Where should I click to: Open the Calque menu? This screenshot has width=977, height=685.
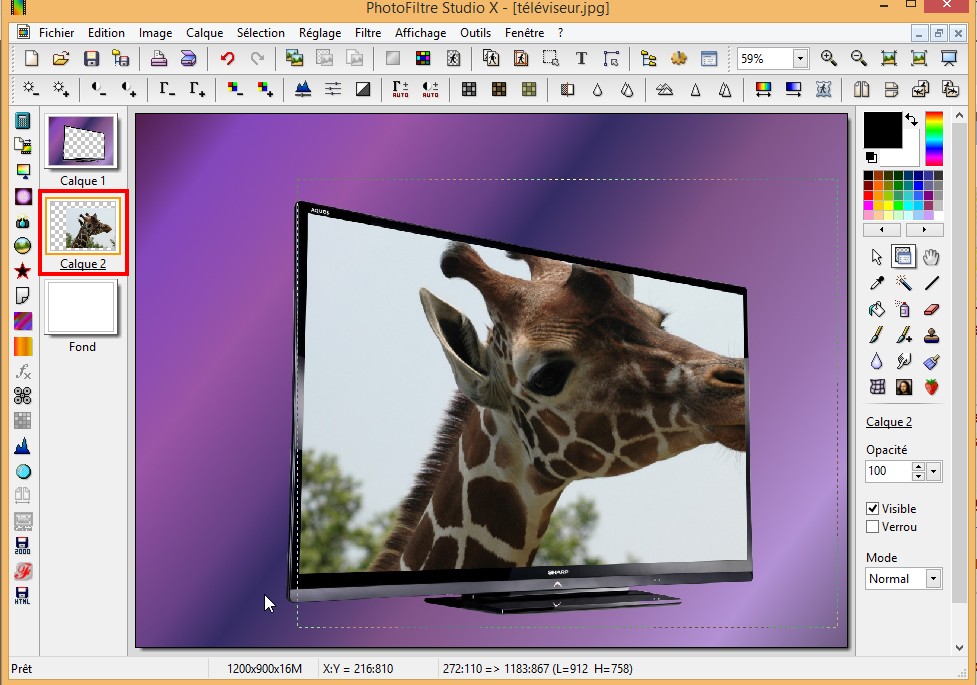point(204,33)
